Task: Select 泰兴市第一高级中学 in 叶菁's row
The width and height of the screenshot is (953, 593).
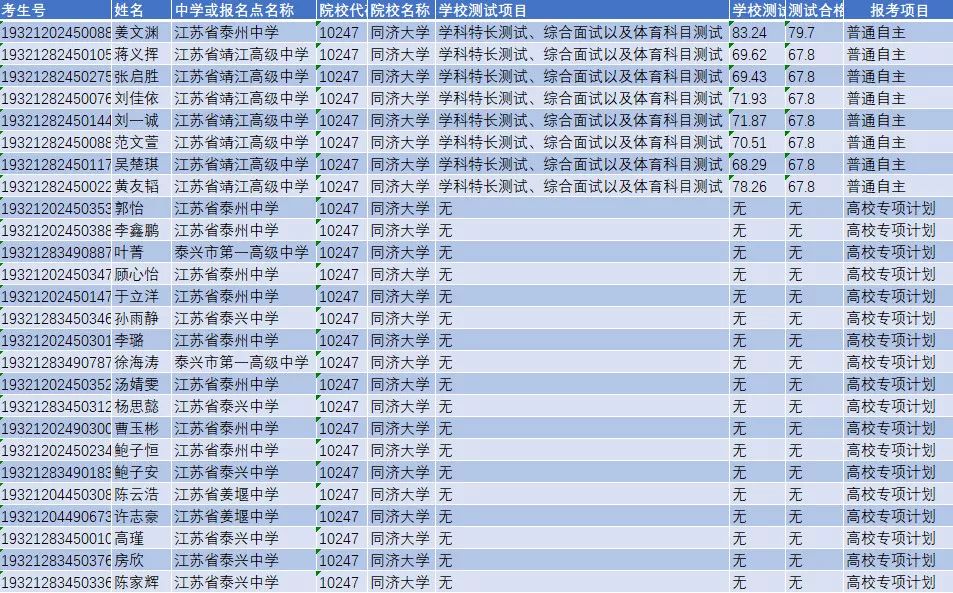Action: pos(242,252)
